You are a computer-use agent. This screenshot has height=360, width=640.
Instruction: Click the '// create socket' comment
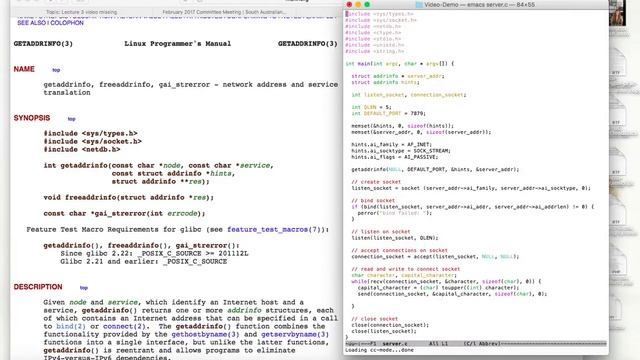[376, 182]
